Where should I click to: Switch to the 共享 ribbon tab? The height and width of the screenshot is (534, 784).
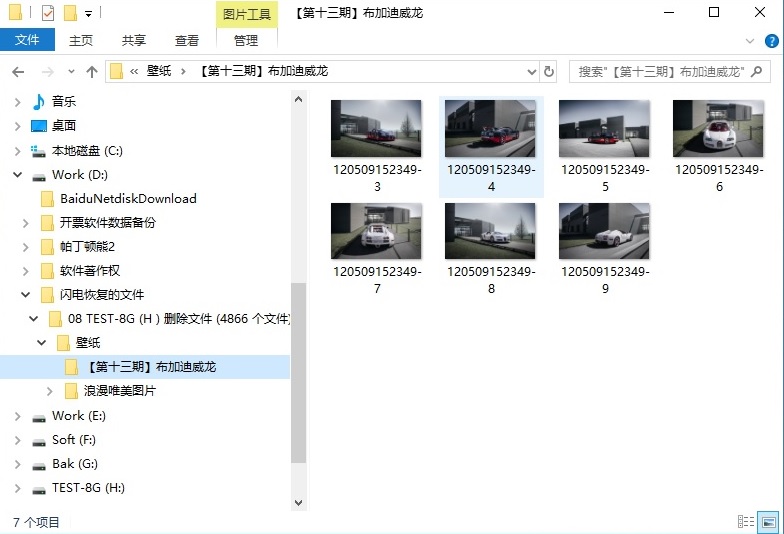[134, 40]
